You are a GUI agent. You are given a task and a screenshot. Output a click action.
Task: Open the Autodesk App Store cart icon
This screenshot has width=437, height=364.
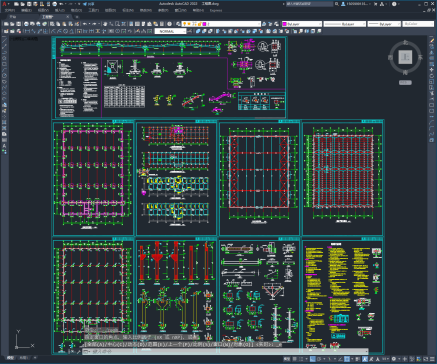pos(376,4)
